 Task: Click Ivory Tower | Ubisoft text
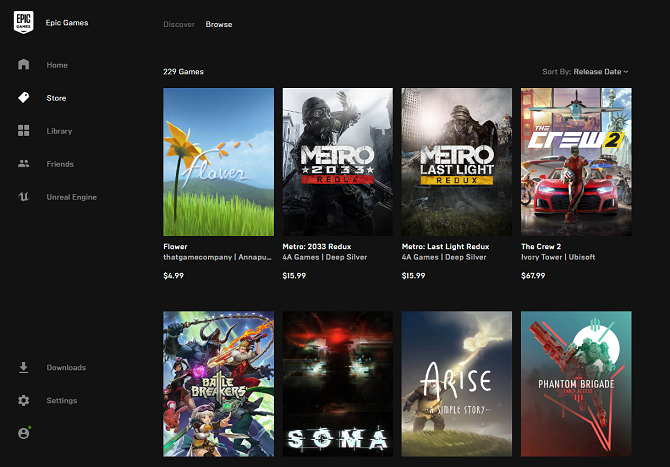(x=558, y=257)
